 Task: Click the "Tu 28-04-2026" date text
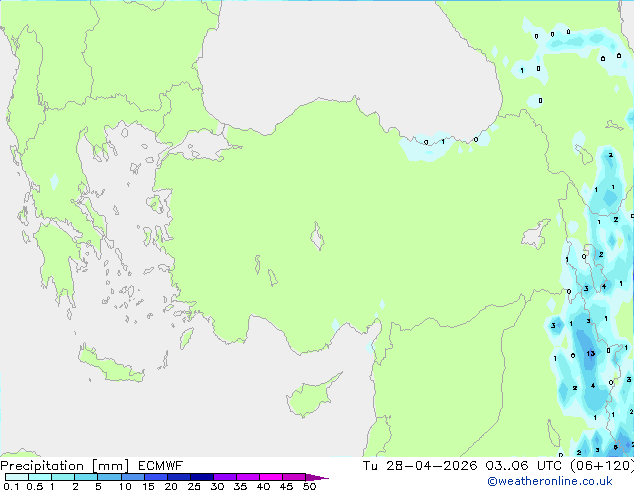tap(420, 466)
